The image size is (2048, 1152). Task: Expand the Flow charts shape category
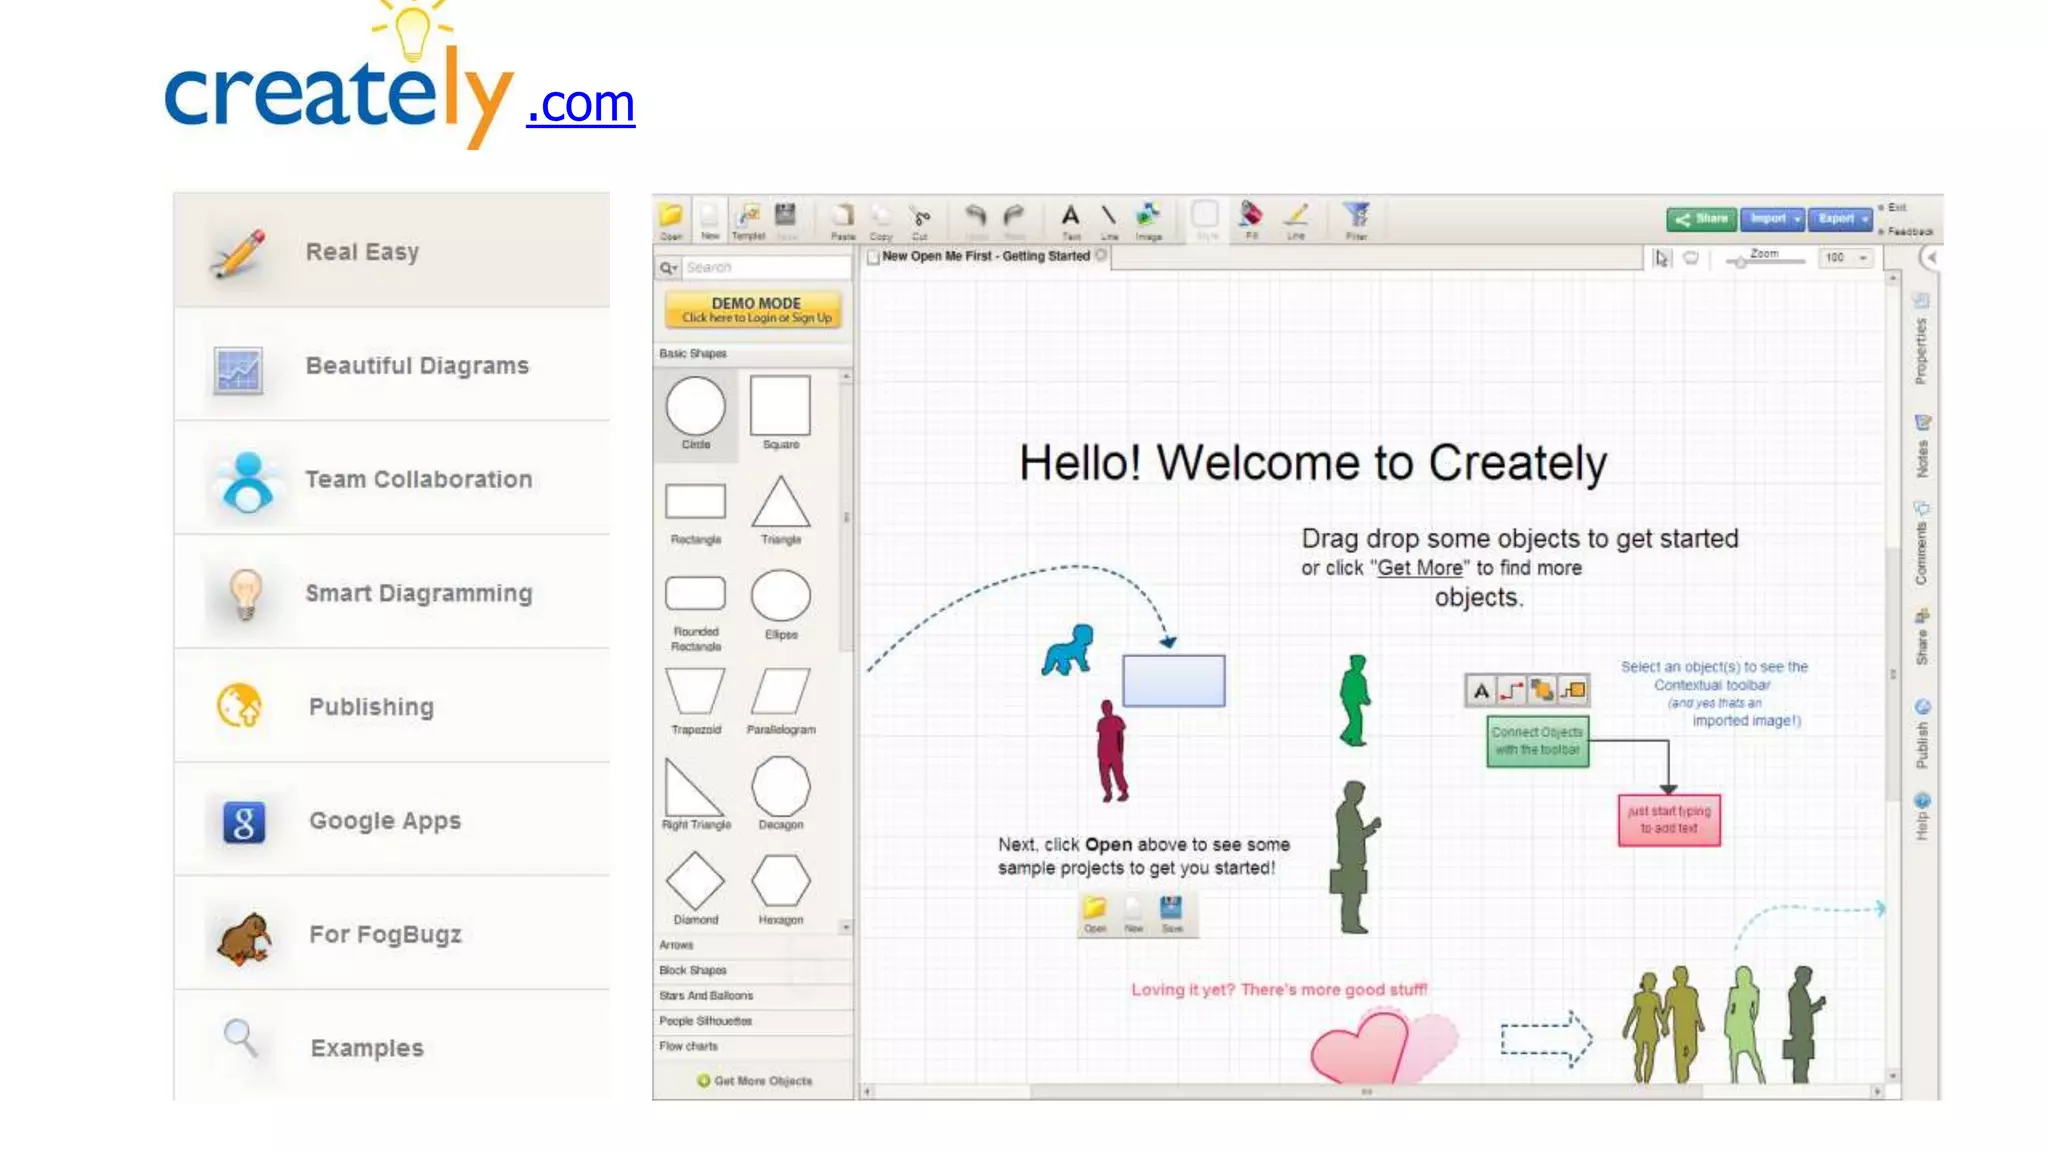click(x=689, y=1046)
